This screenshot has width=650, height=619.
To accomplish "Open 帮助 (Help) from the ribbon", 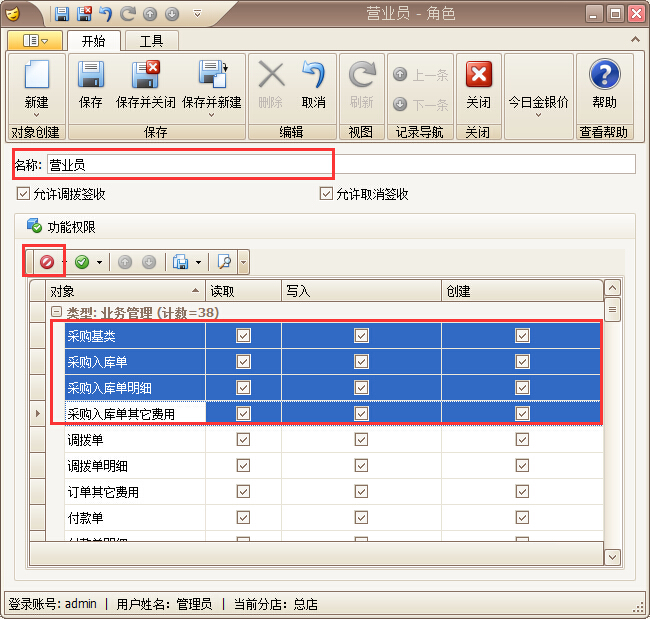I will point(604,77).
